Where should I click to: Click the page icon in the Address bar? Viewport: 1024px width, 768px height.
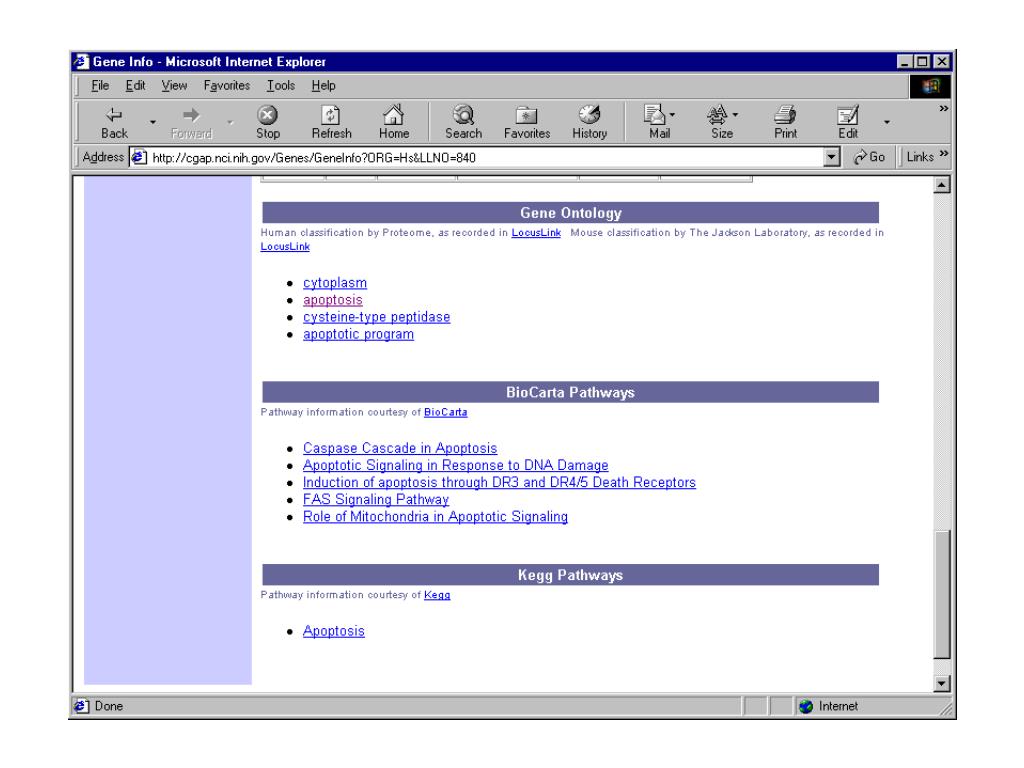tap(139, 157)
